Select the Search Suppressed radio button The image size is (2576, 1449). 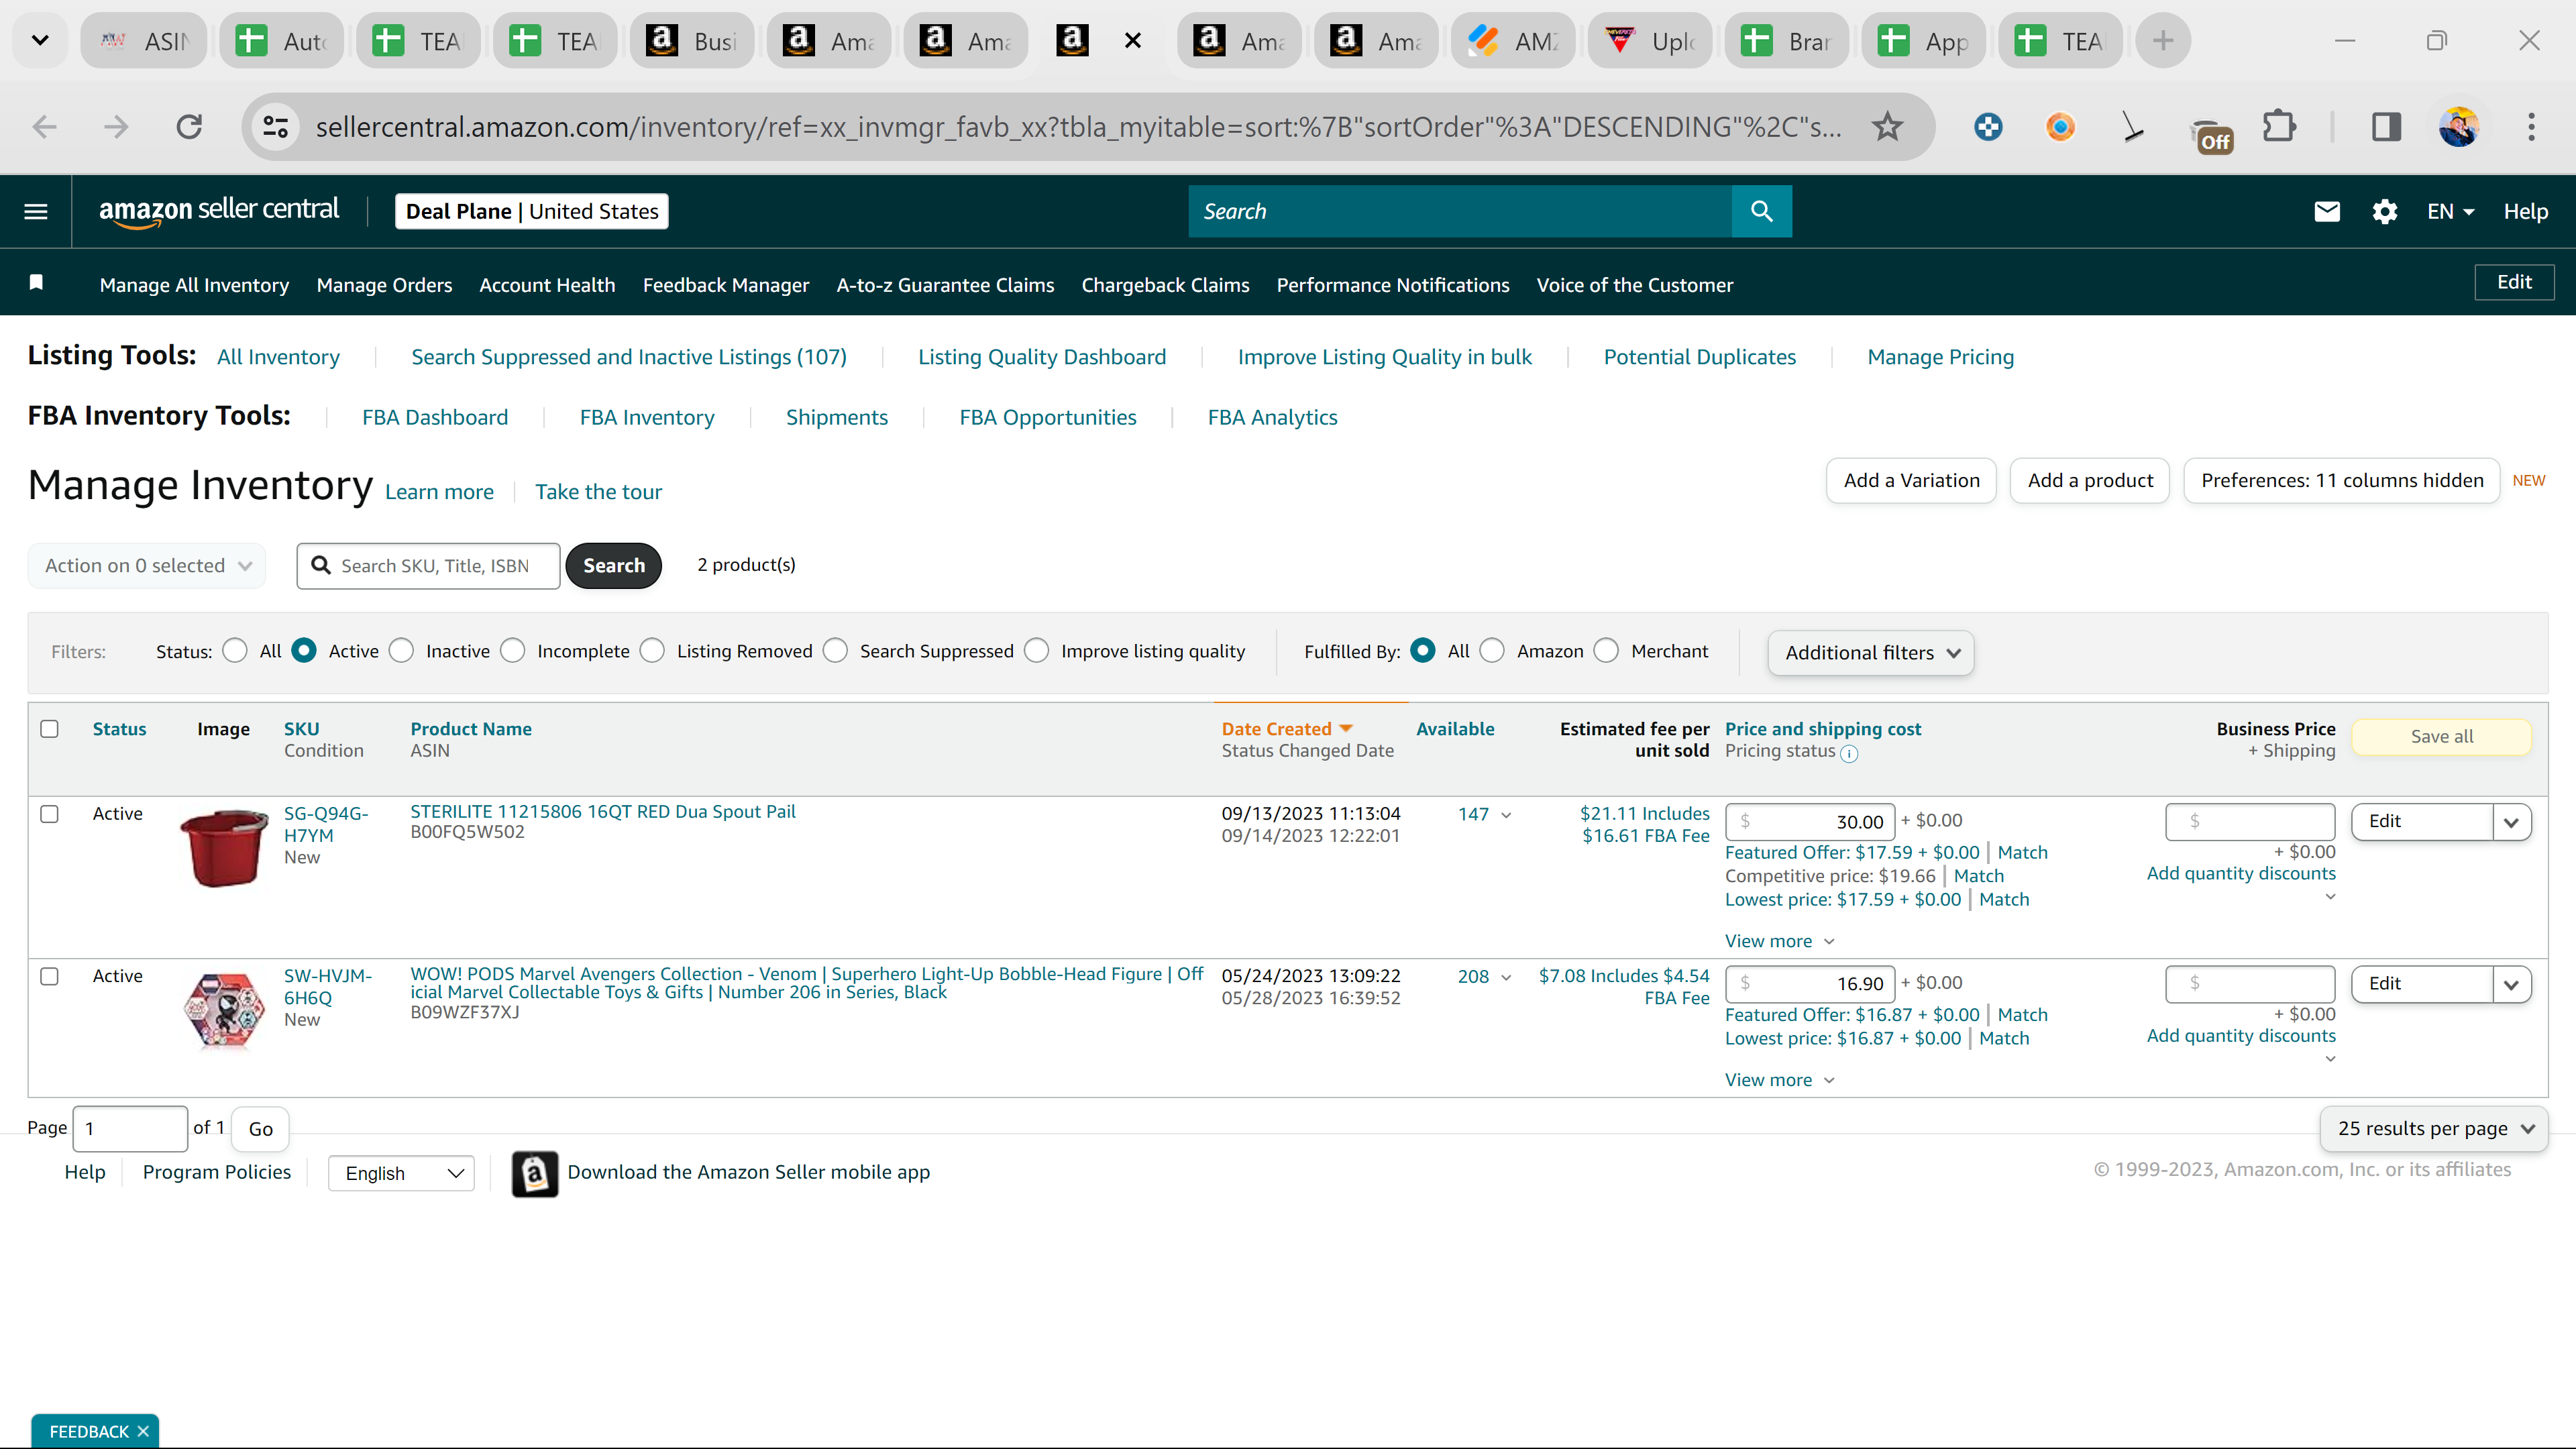(x=835, y=651)
